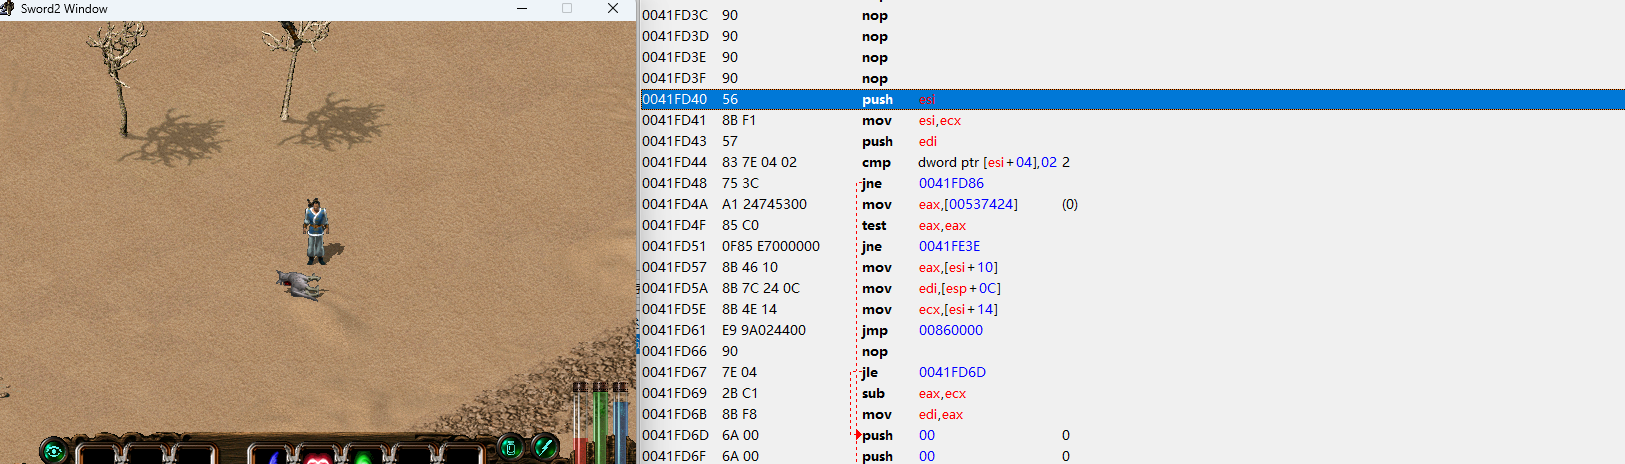Click operand 'ecx,[esi+14]'
The width and height of the screenshot is (1625, 464).
pyautogui.click(x=958, y=309)
